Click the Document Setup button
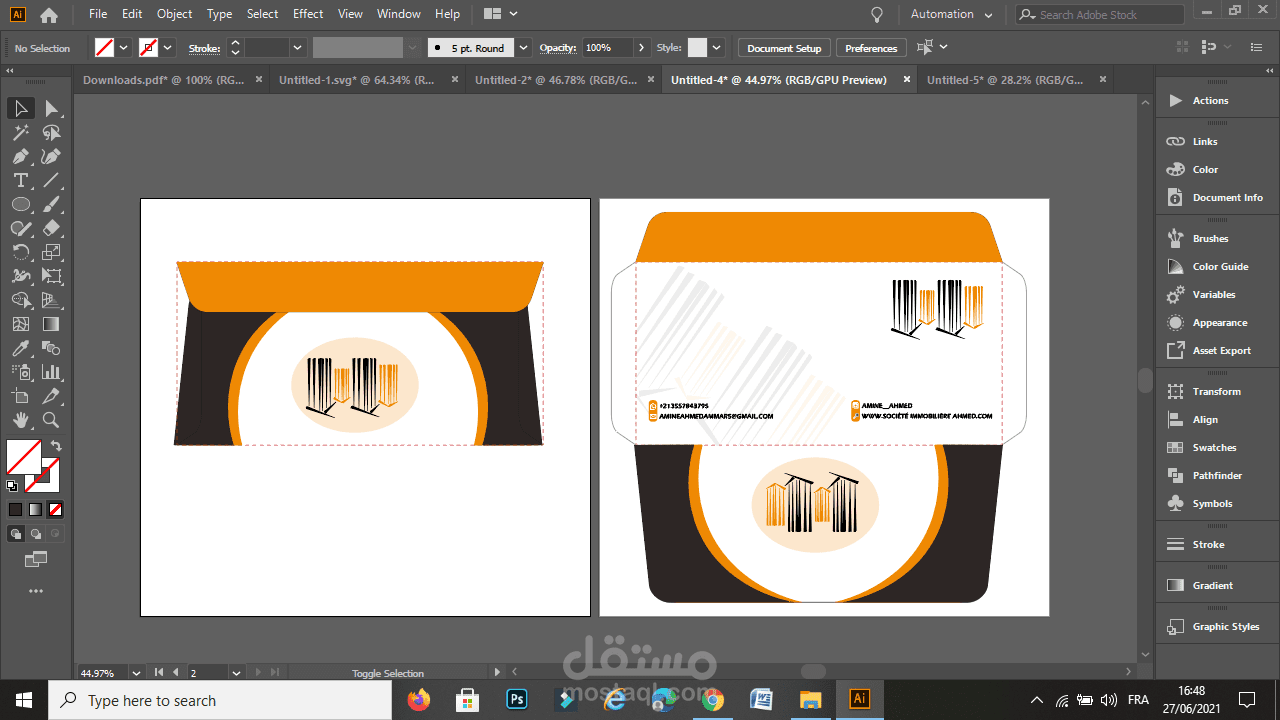Image resolution: width=1280 pixels, height=720 pixels. pos(784,48)
